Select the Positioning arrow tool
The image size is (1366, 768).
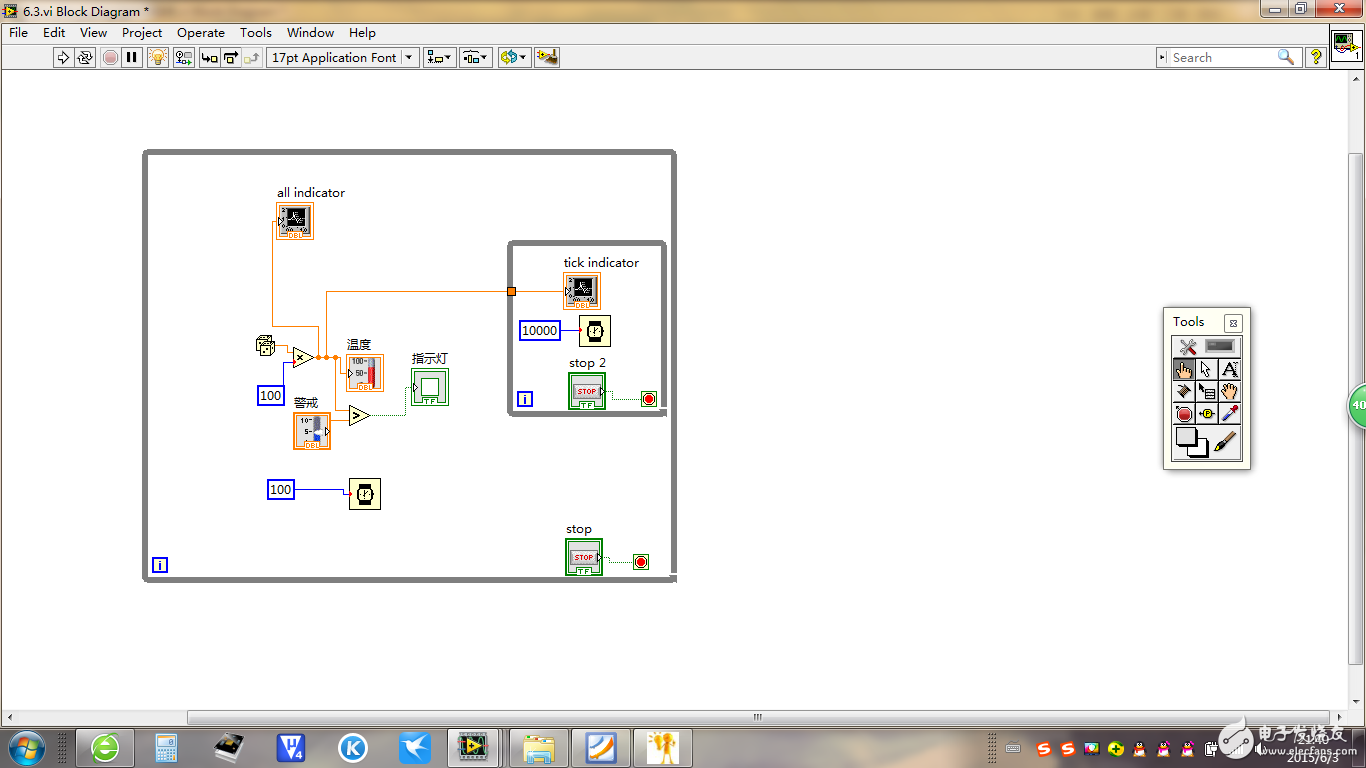point(1207,369)
